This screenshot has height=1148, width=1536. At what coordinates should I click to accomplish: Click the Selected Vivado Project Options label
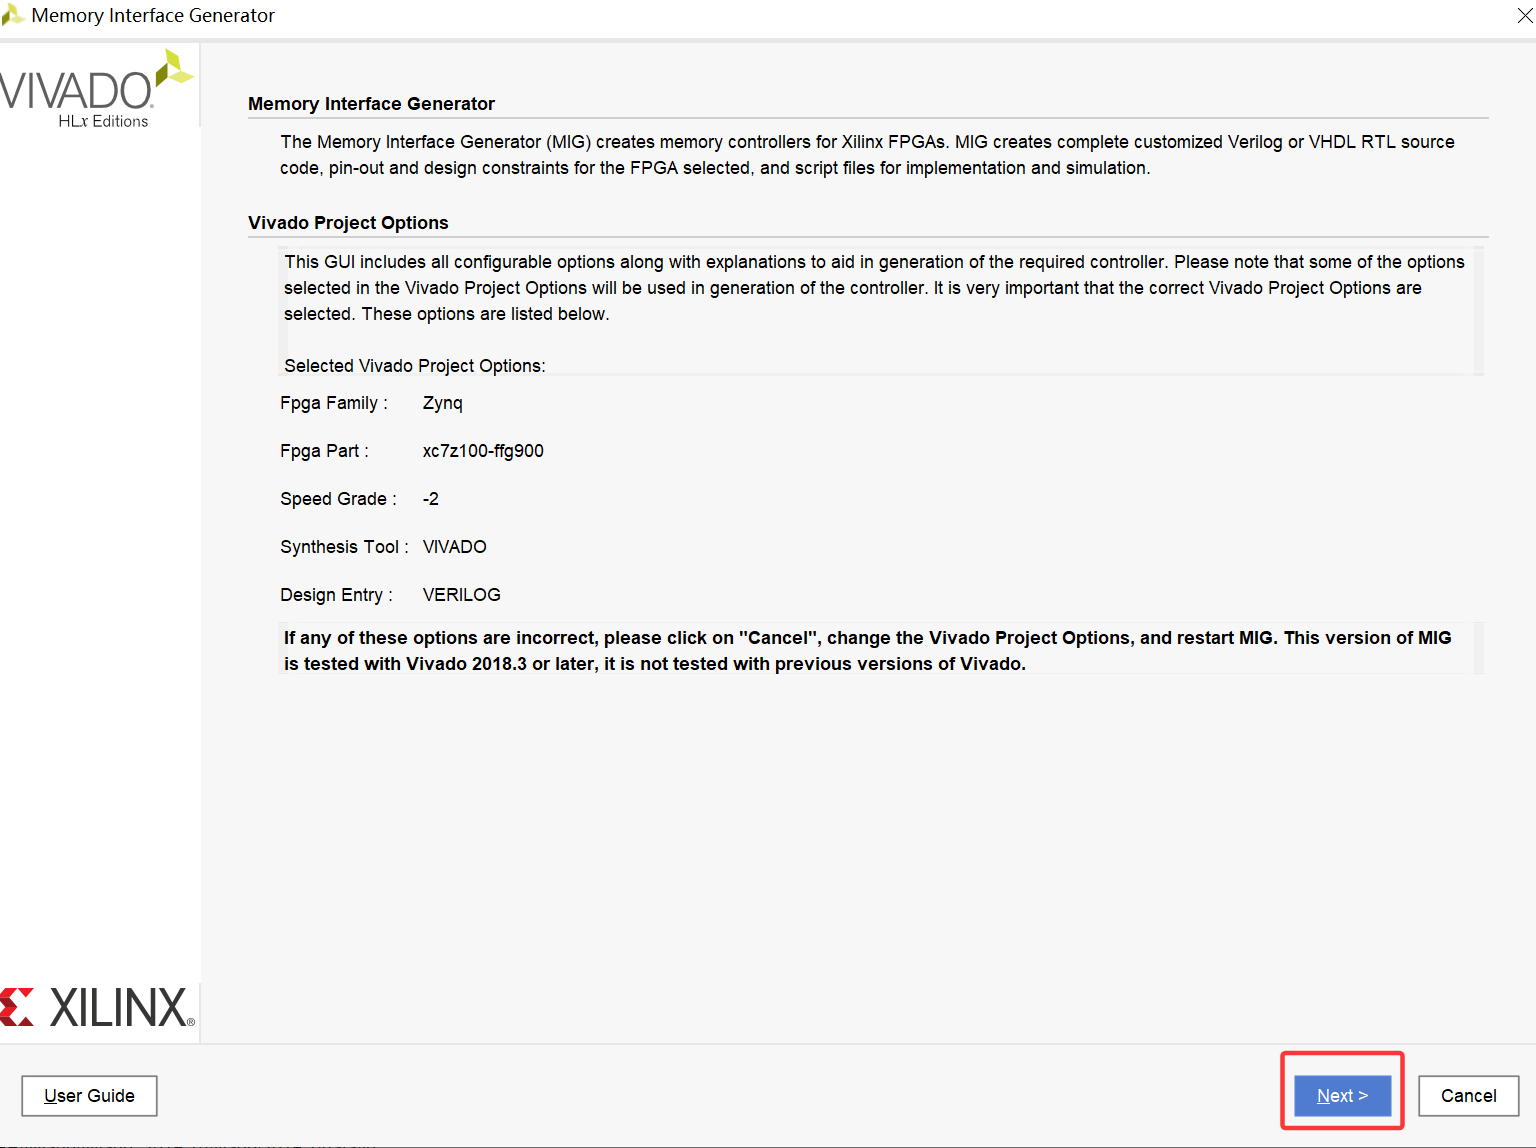click(415, 366)
